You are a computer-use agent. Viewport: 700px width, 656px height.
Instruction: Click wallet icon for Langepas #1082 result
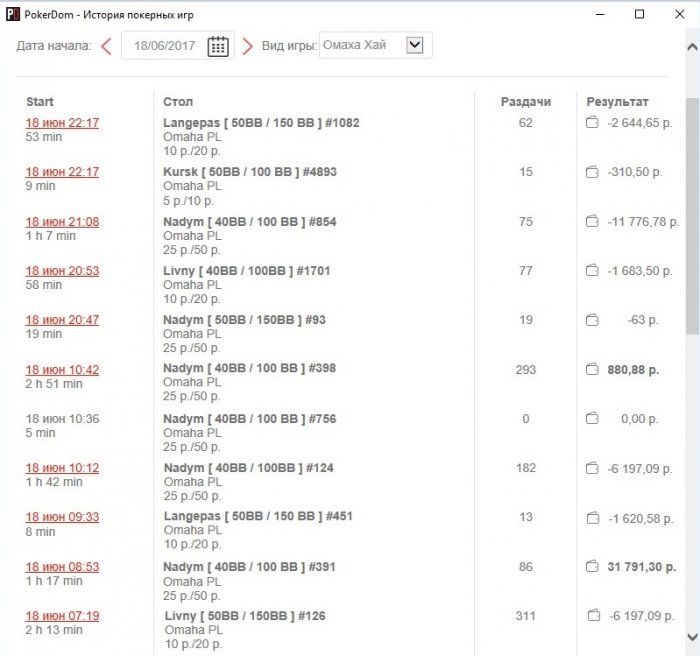click(x=592, y=122)
